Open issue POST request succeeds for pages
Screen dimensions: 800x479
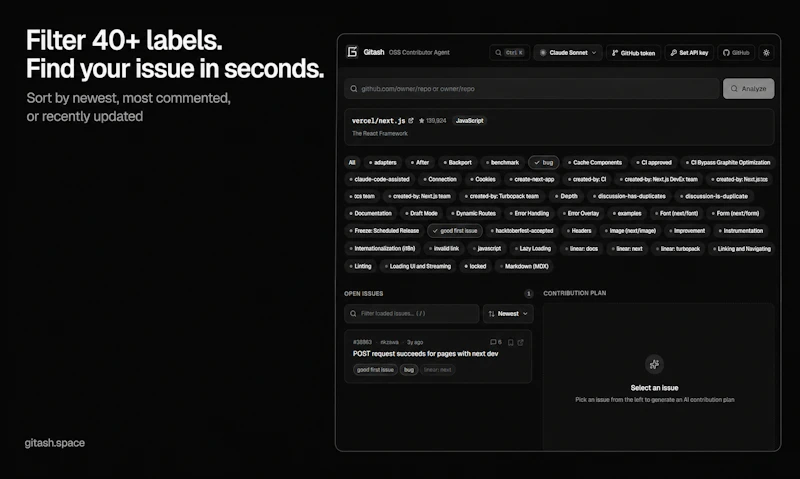click(426, 354)
